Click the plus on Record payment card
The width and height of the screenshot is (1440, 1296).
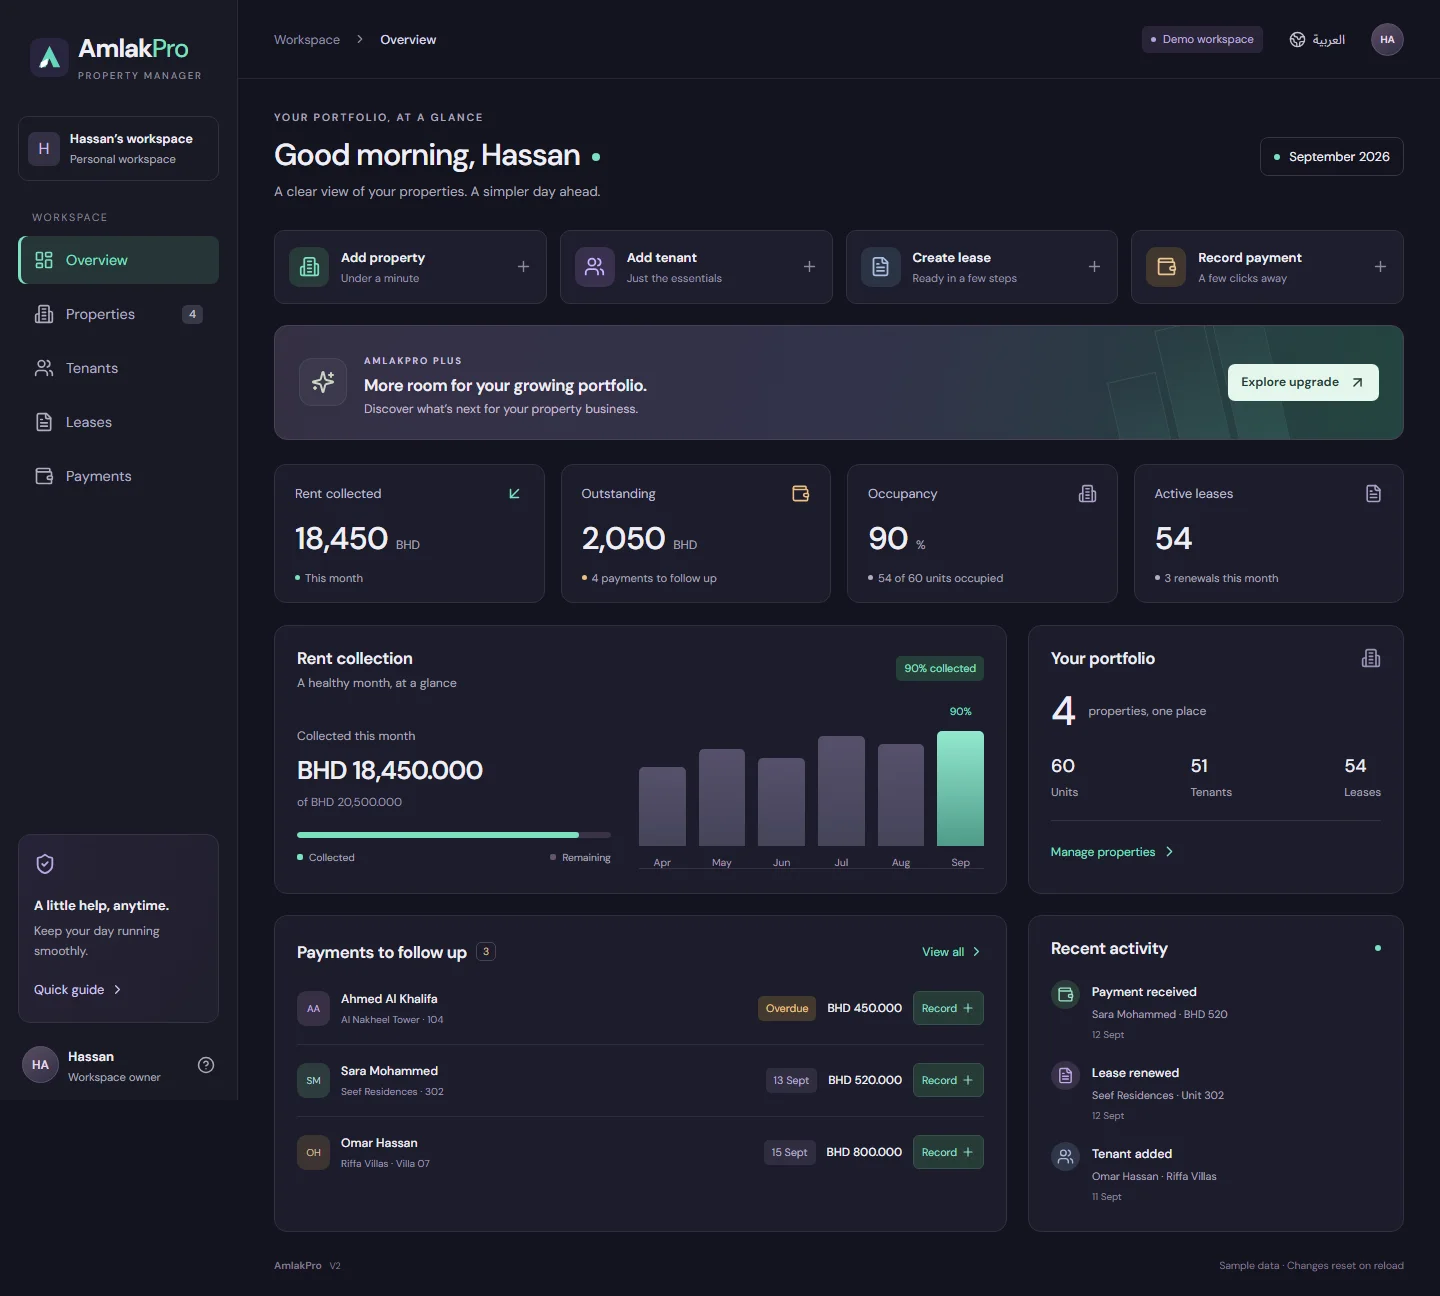(1380, 267)
